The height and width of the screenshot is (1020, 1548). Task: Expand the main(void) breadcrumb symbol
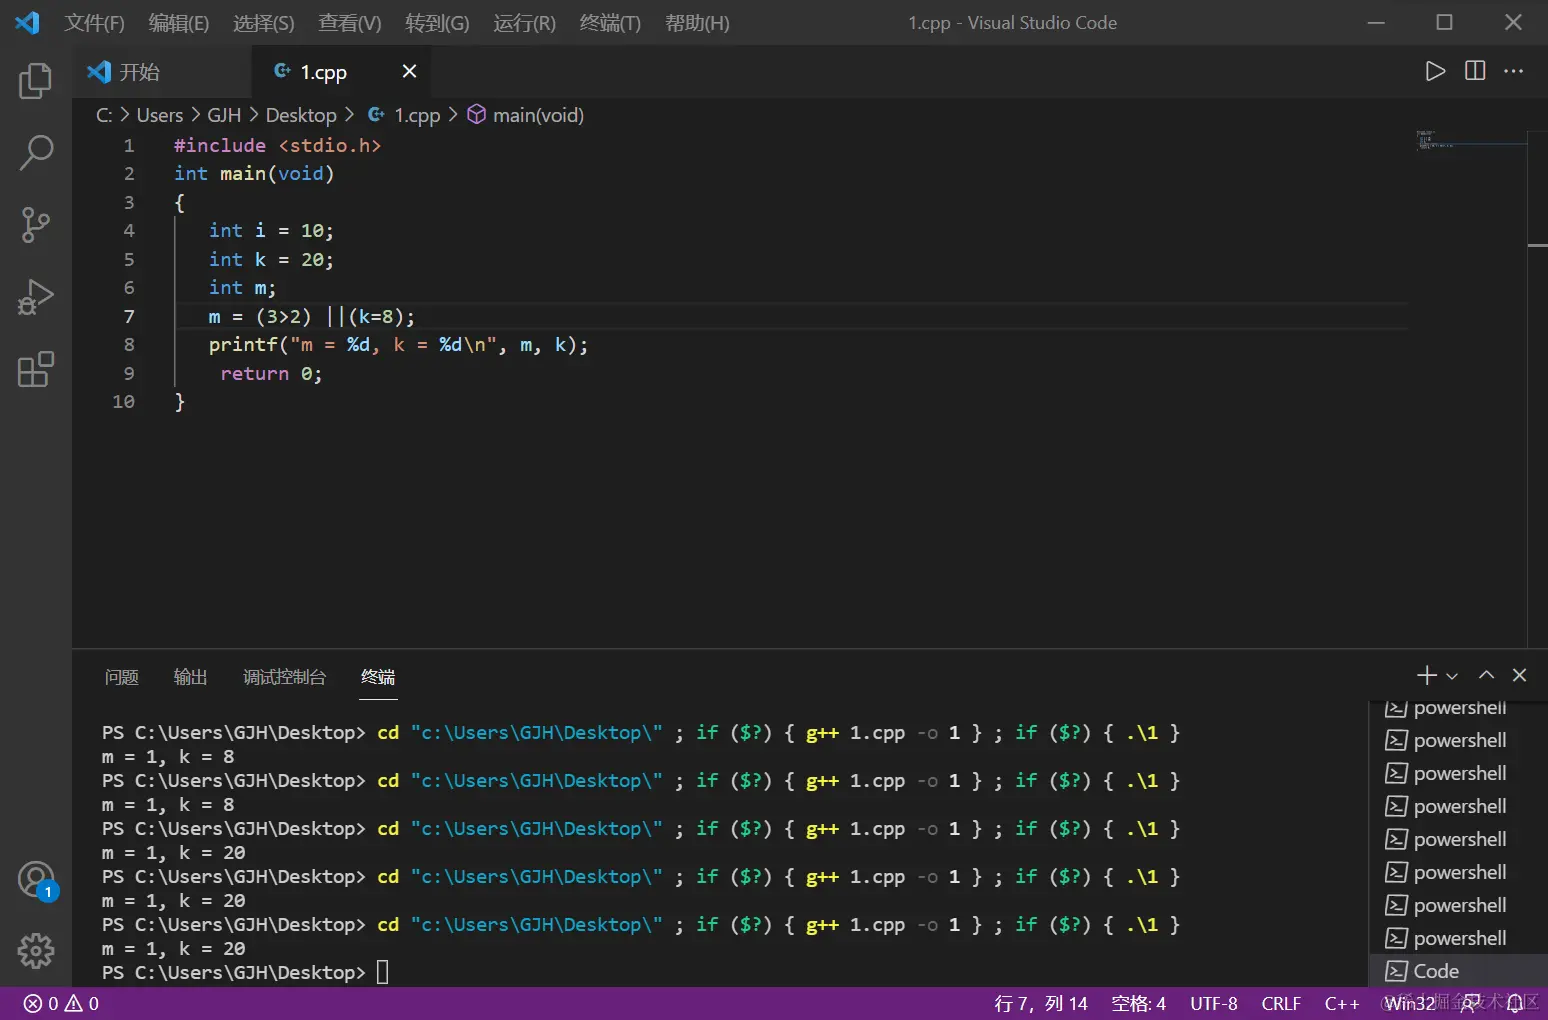click(537, 115)
